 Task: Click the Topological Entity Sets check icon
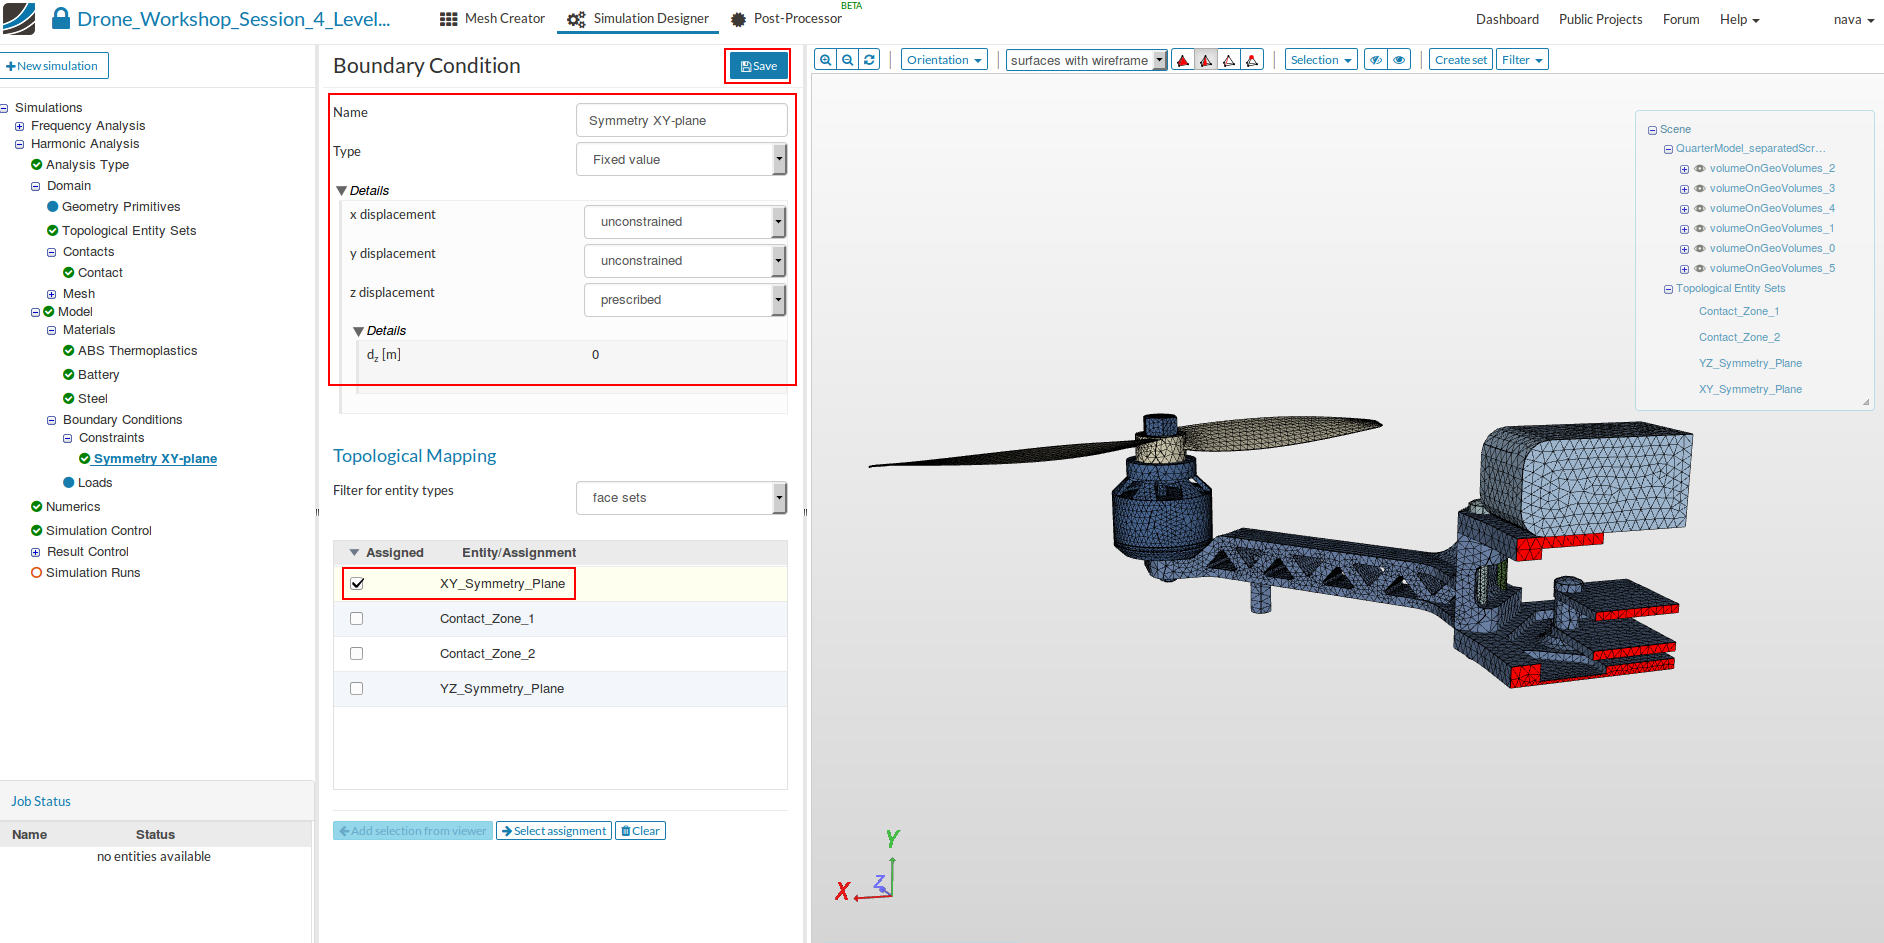point(53,231)
